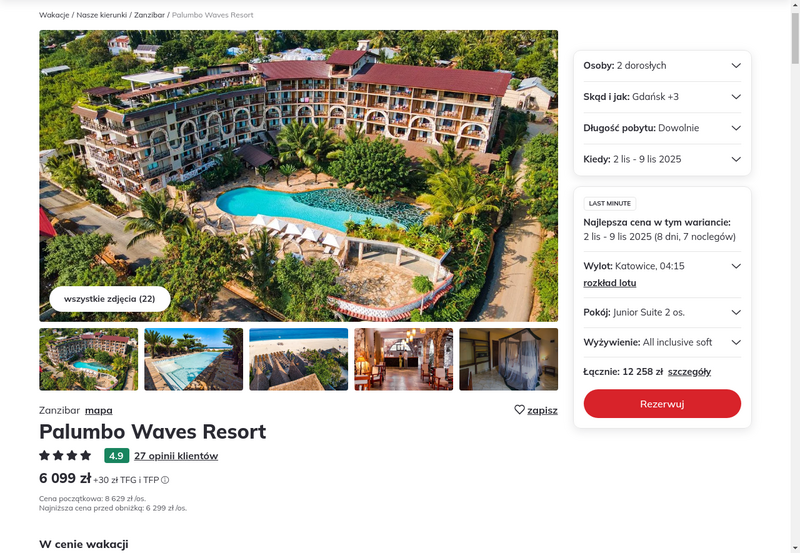Select the canopy bed room thumbnail
This screenshot has height=553, width=800.
[508, 359]
